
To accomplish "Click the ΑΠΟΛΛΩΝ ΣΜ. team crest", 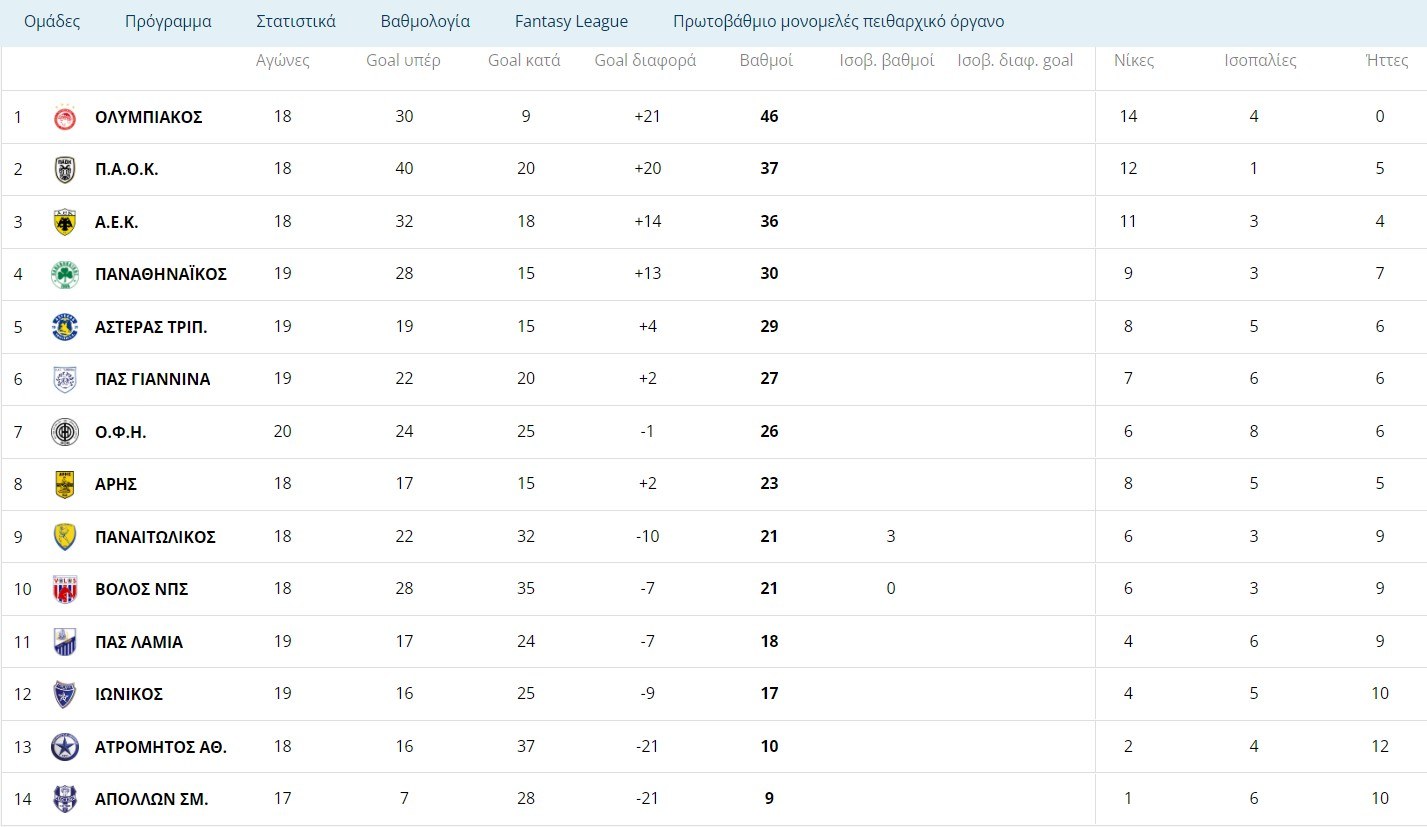I will click(x=65, y=798).
